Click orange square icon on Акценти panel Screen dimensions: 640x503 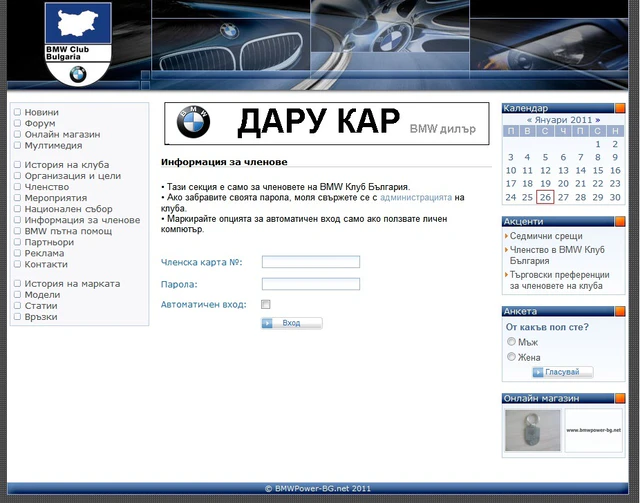[x=620, y=221]
